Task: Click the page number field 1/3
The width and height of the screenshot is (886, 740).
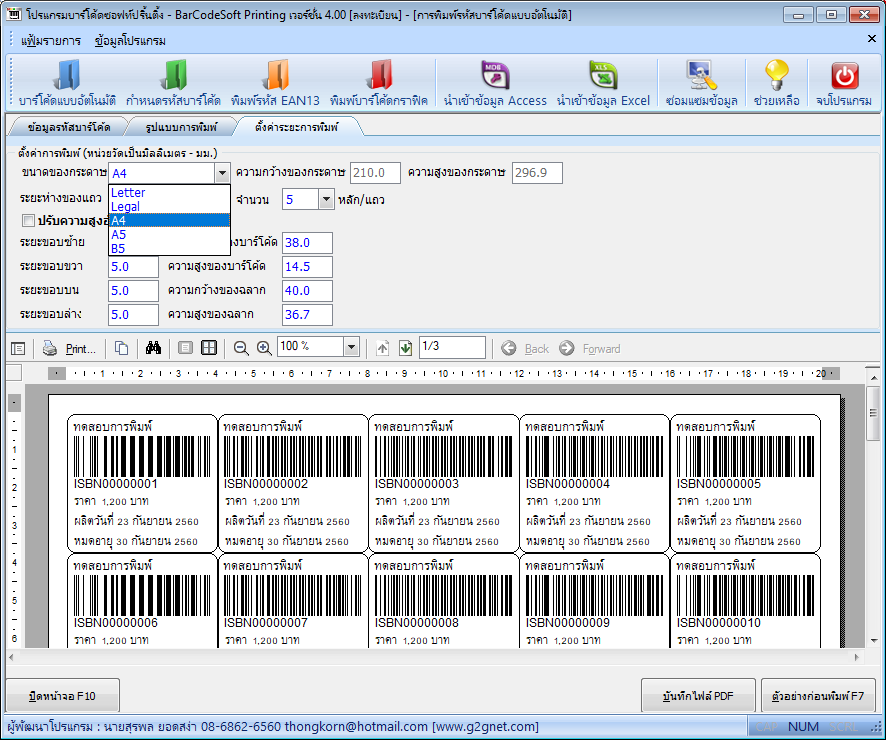Action: (x=452, y=347)
